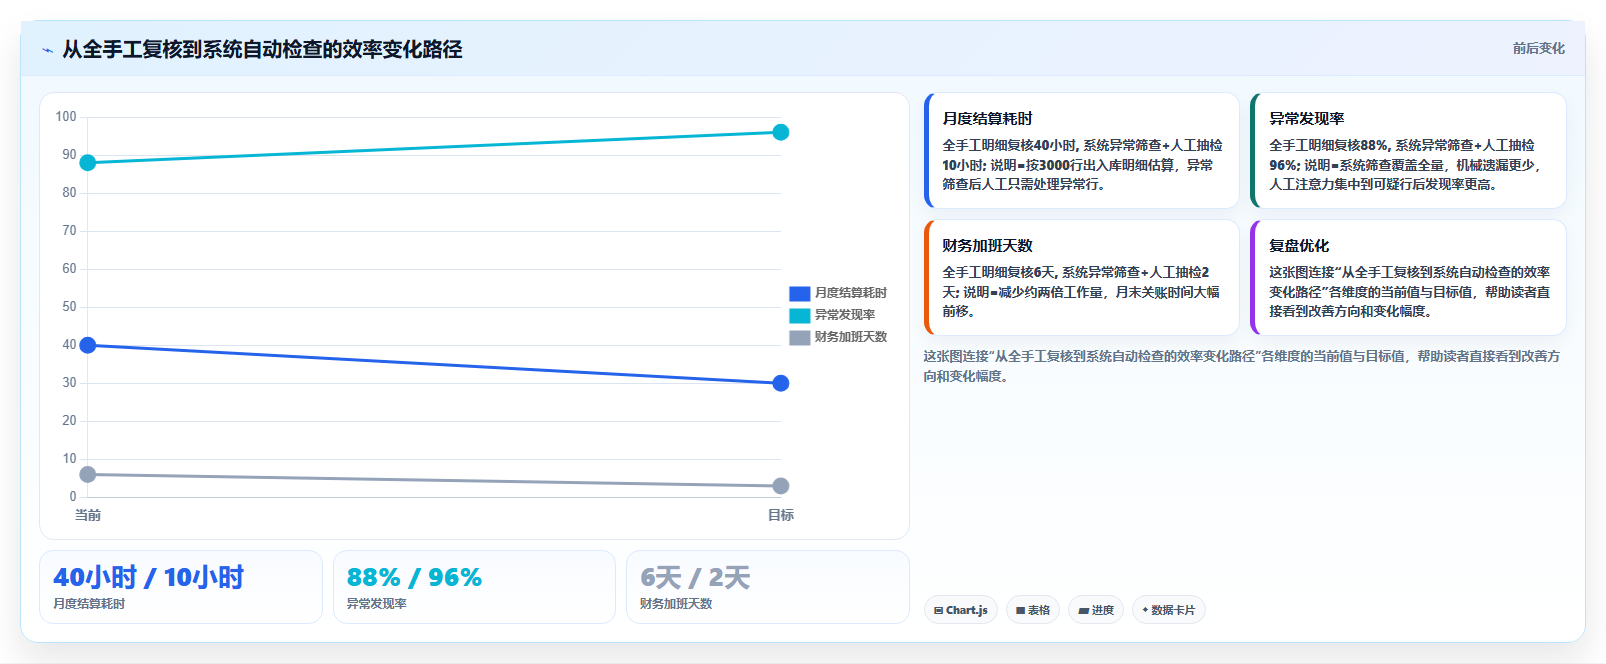
Task: Toggle the 异常发现率 legend swatch
Action: tap(799, 315)
